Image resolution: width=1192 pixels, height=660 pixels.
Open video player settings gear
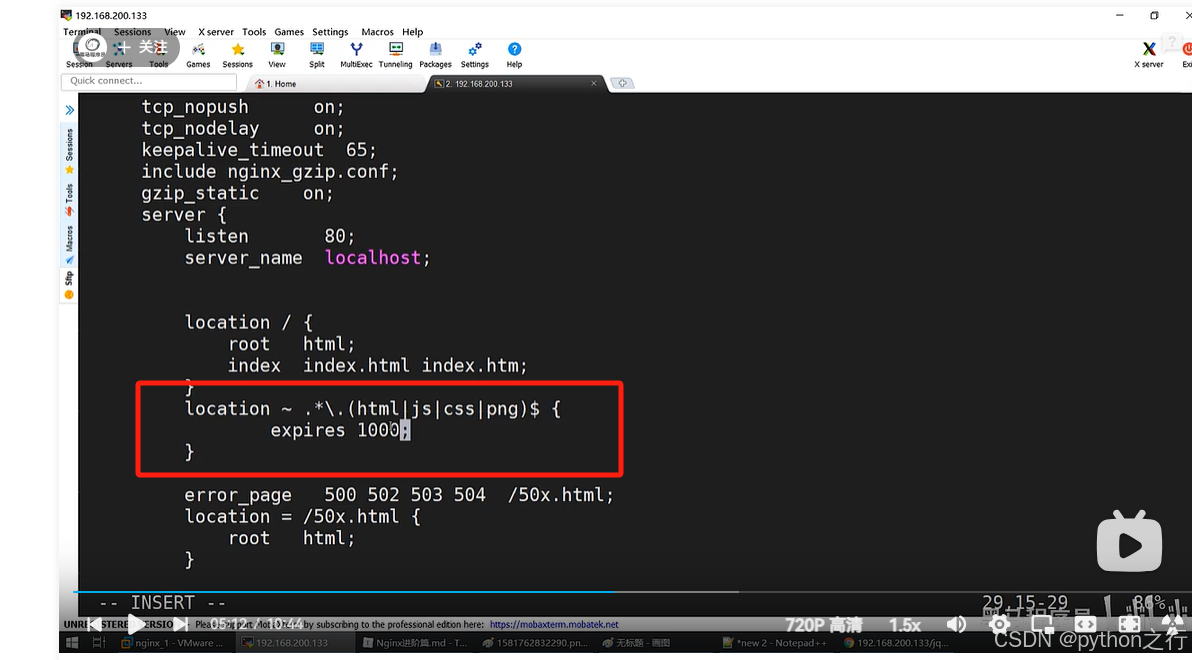click(x=1000, y=625)
